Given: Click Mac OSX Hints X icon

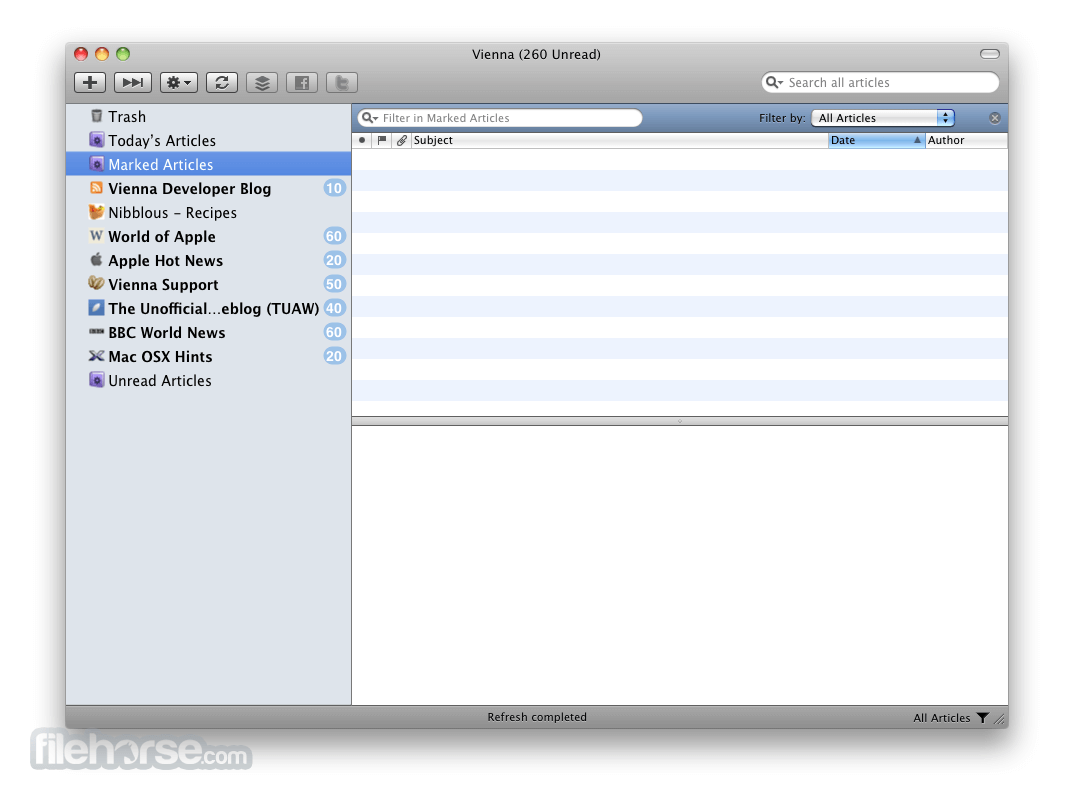Looking at the screenshot, I should tap(96, 356).
